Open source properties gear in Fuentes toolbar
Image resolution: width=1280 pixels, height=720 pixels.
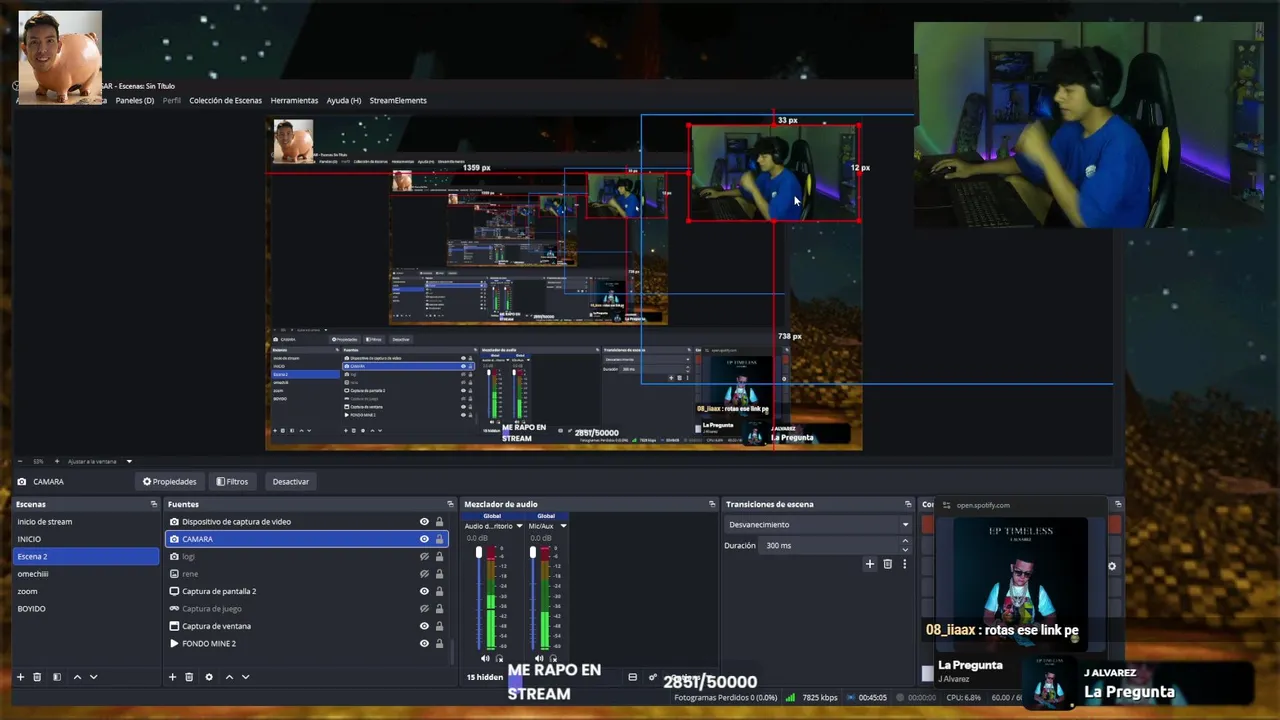tap(209, 677)
